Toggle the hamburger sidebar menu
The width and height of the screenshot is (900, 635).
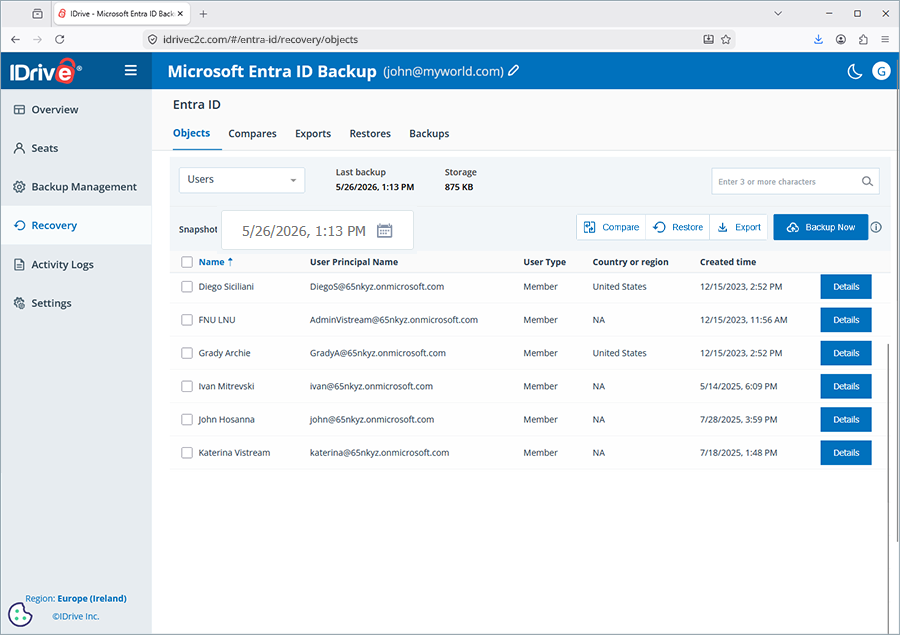click(x=131, y=71)
